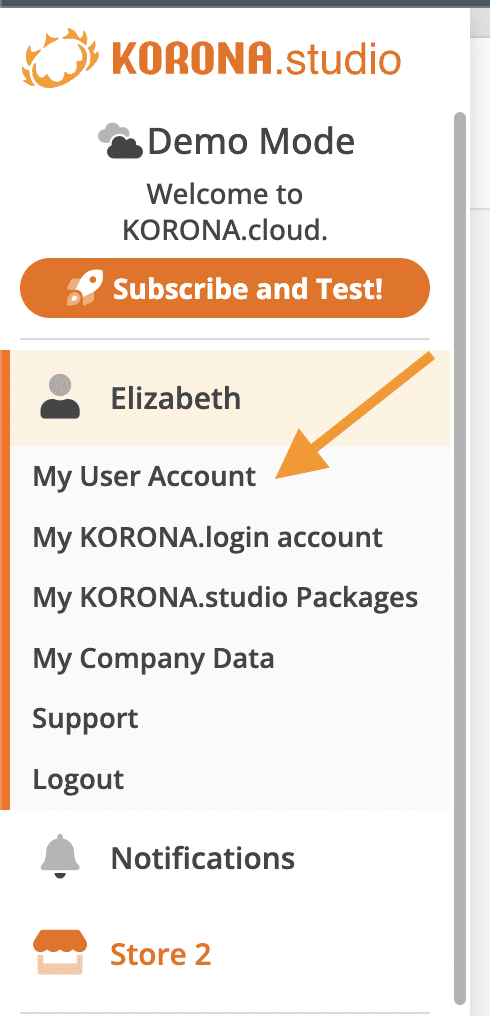Click the KORONA.studio flame logo icon
The height and width of the screenshot is (1016, 490).
[x=61, y=58]
